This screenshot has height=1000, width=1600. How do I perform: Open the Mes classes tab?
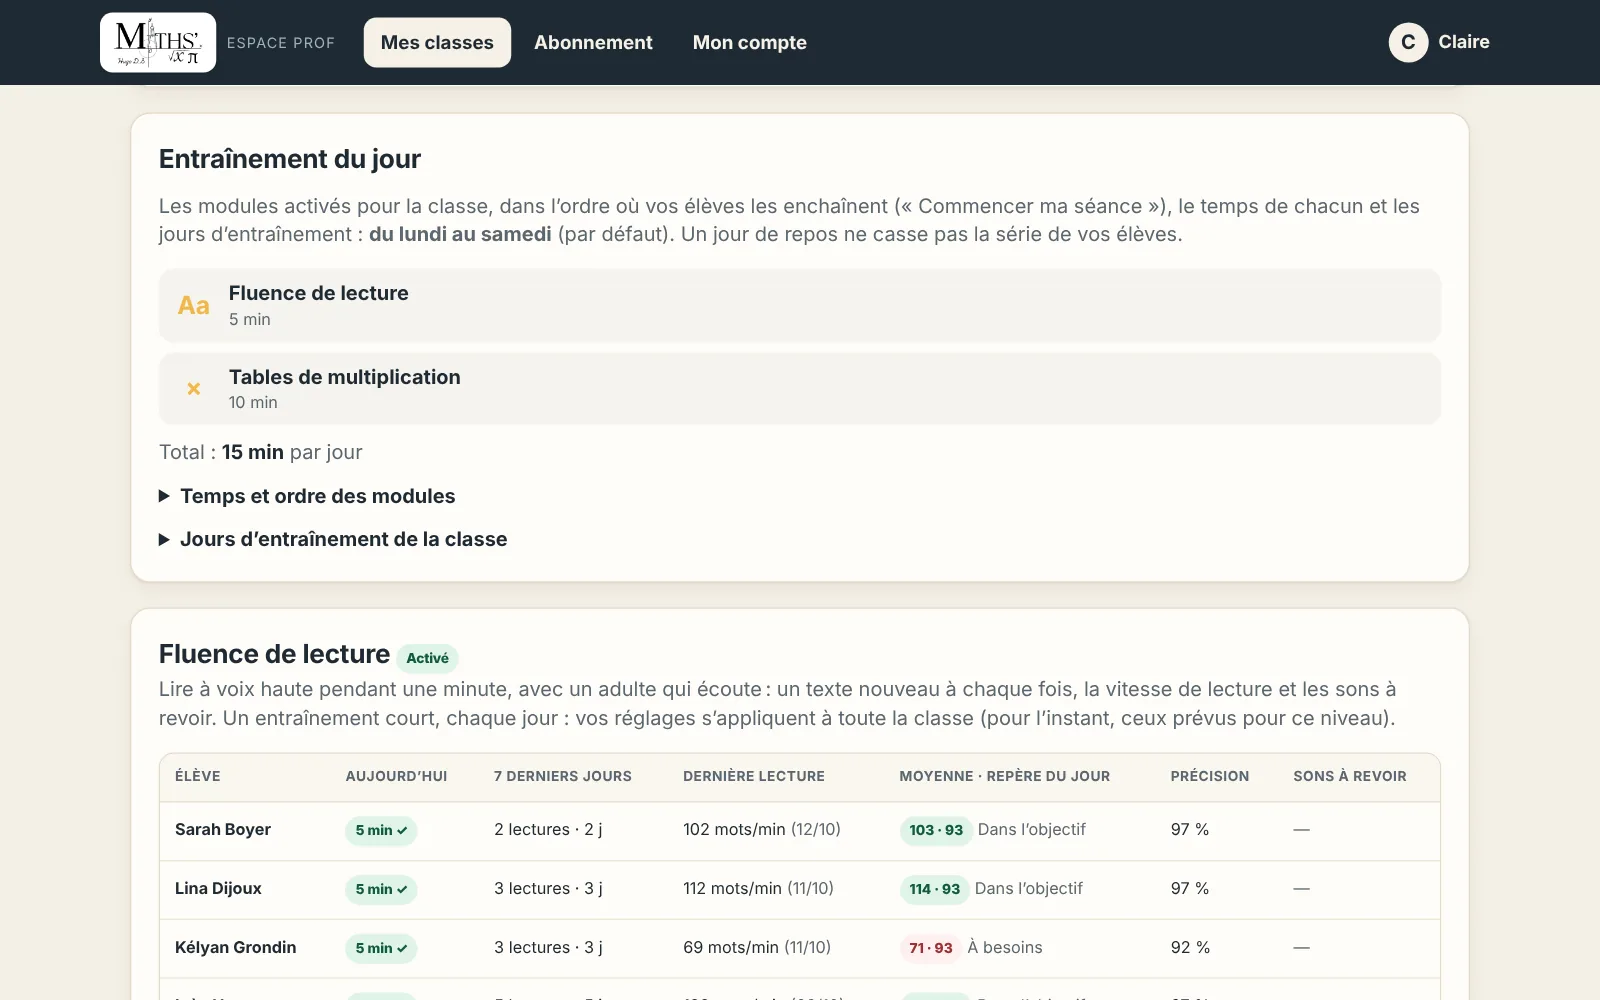point(437,42)
